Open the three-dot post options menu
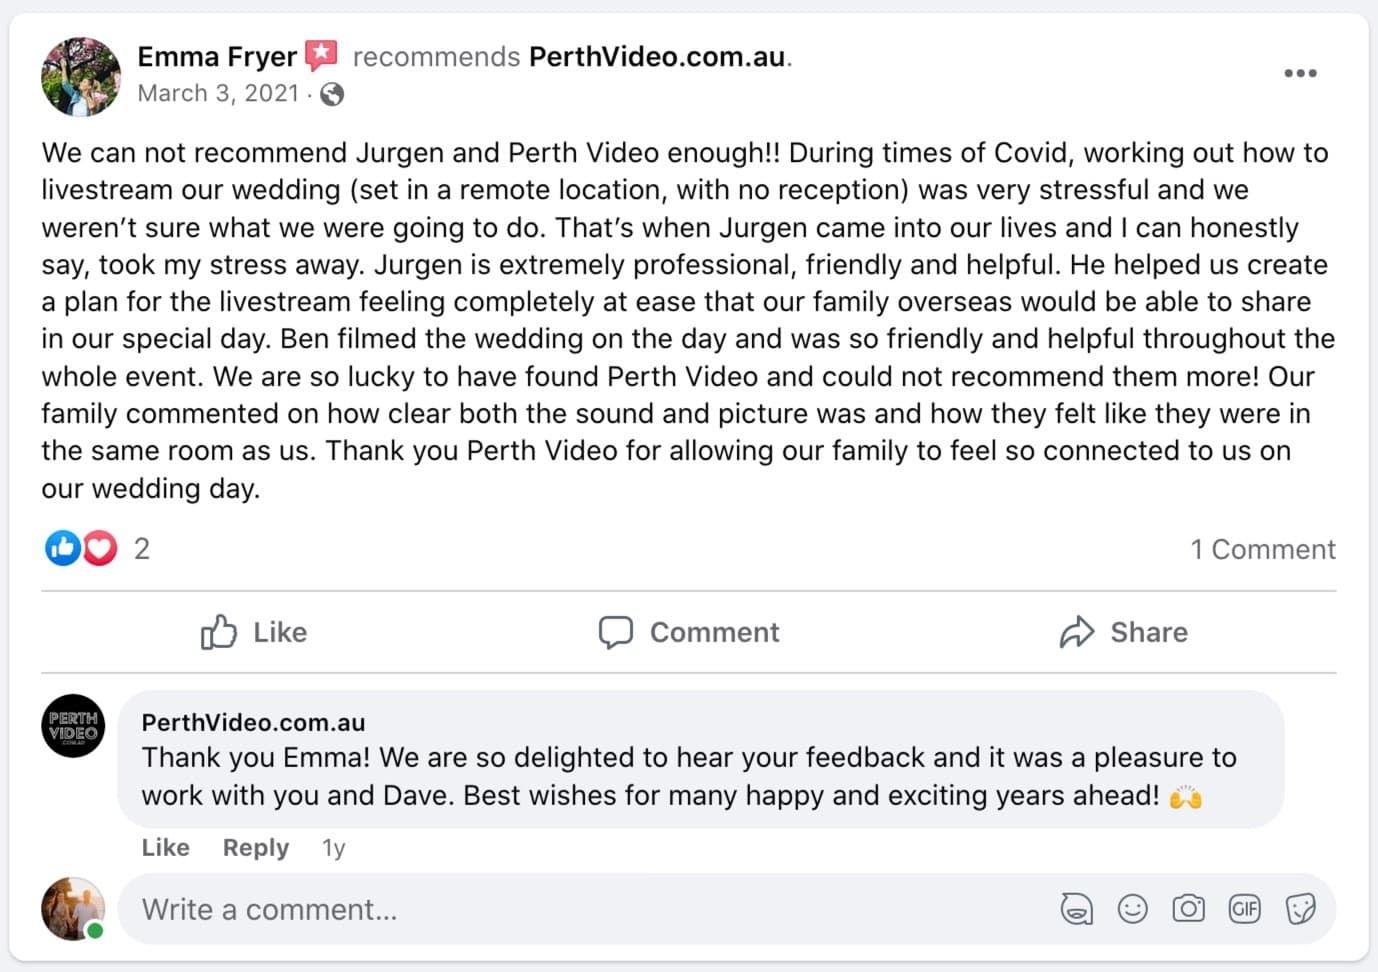Screen dimensions: 1378x972 tap(1300, 73)
